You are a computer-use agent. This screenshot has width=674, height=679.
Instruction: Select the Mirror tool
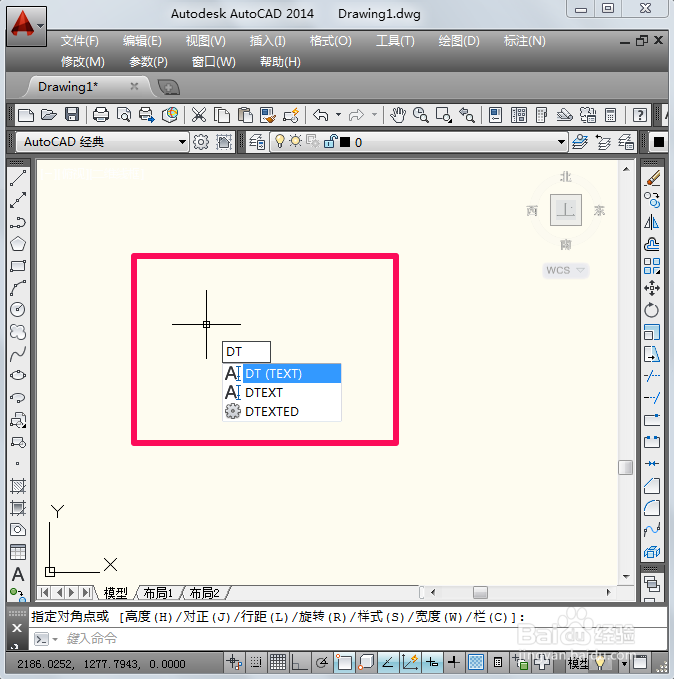pos(652,222)
